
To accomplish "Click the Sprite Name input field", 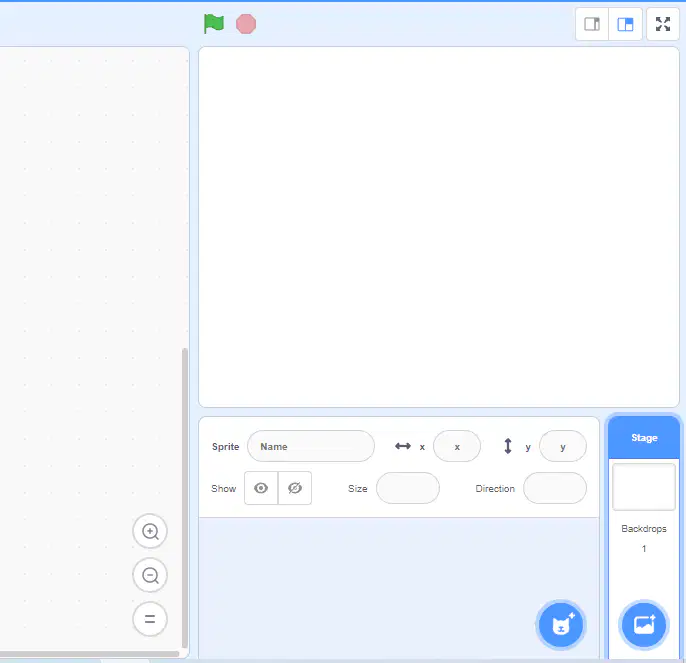I will coord(311,446).
